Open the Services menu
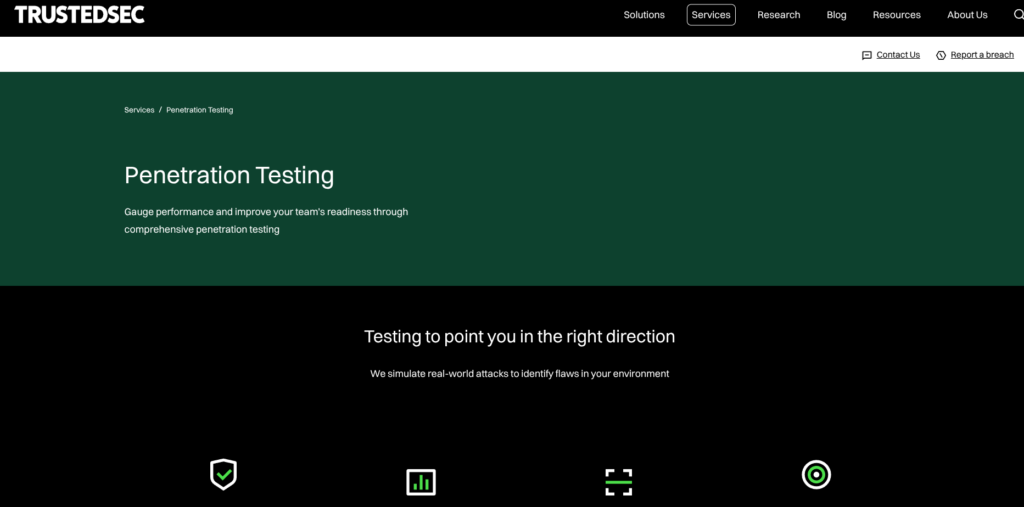The image size is (1024, 507). tap(711, 14)
